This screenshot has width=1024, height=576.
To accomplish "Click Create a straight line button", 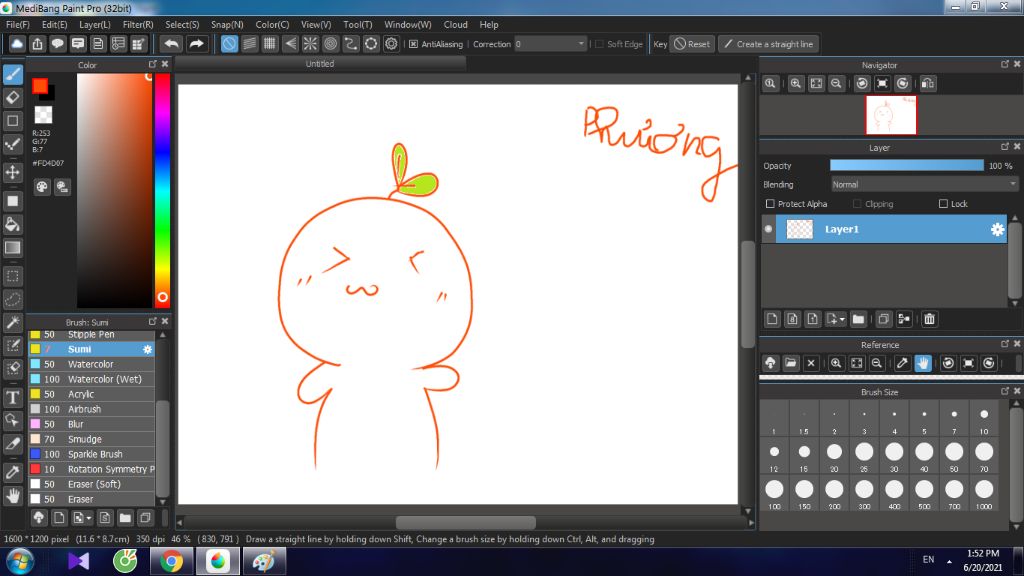I will [769, 44].
